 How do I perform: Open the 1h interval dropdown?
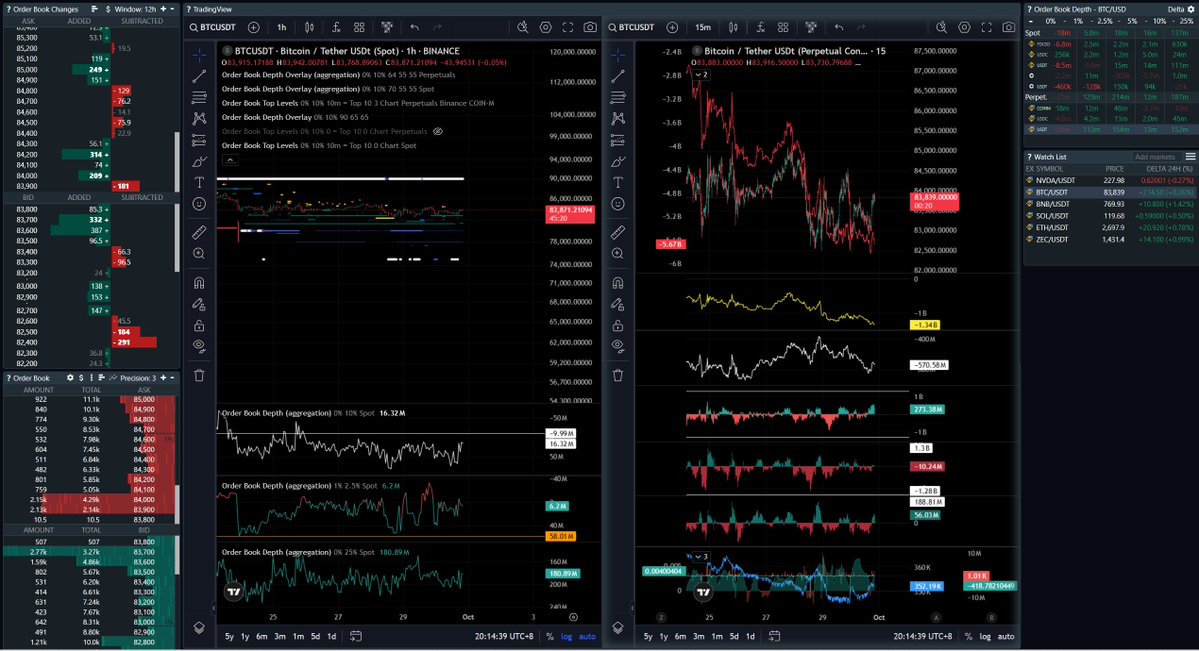pos(281,28)
